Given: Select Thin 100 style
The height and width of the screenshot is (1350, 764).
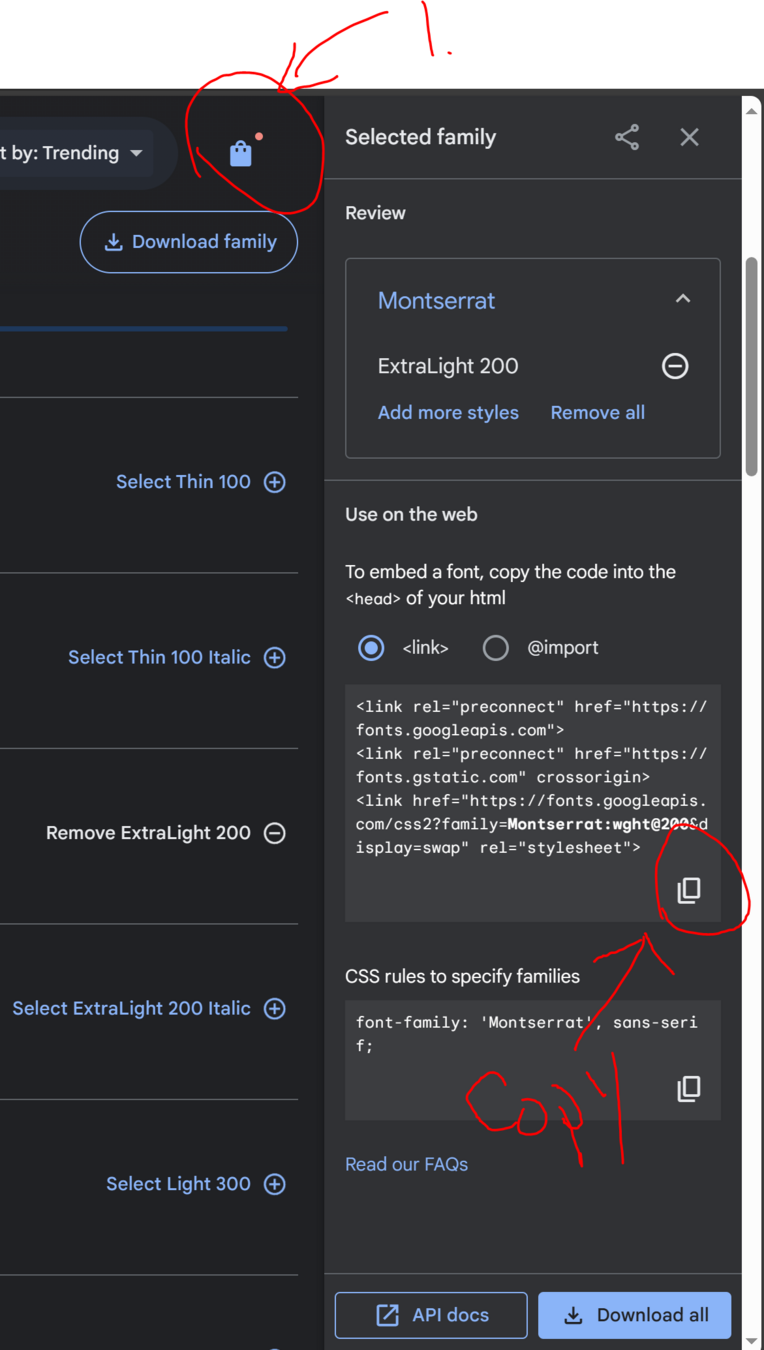Looking at the screenshot, I should coord(201,482).
